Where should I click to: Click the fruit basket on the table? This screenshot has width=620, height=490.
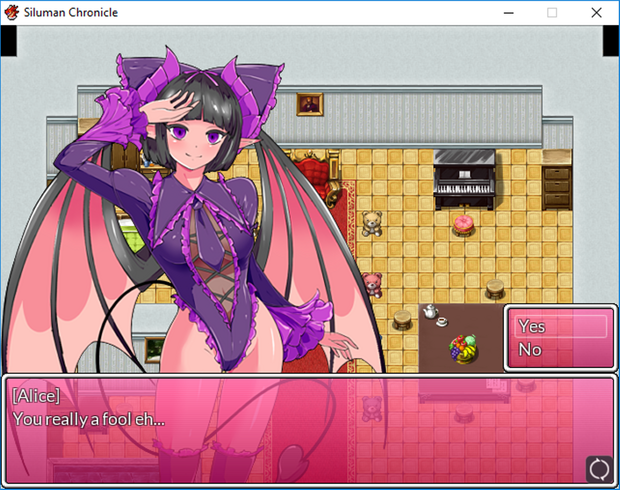pos(463,349)
